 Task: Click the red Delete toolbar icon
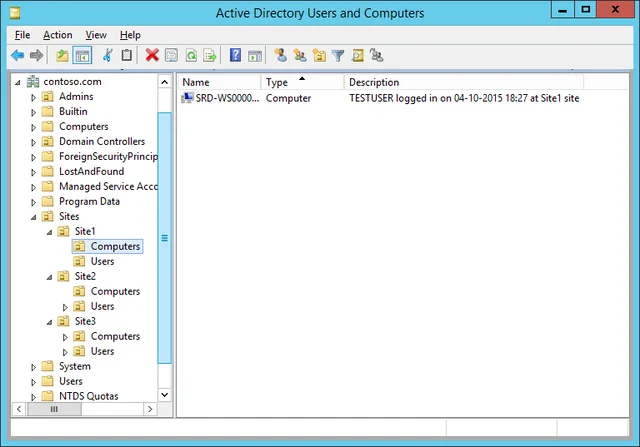tap(152, 55)
